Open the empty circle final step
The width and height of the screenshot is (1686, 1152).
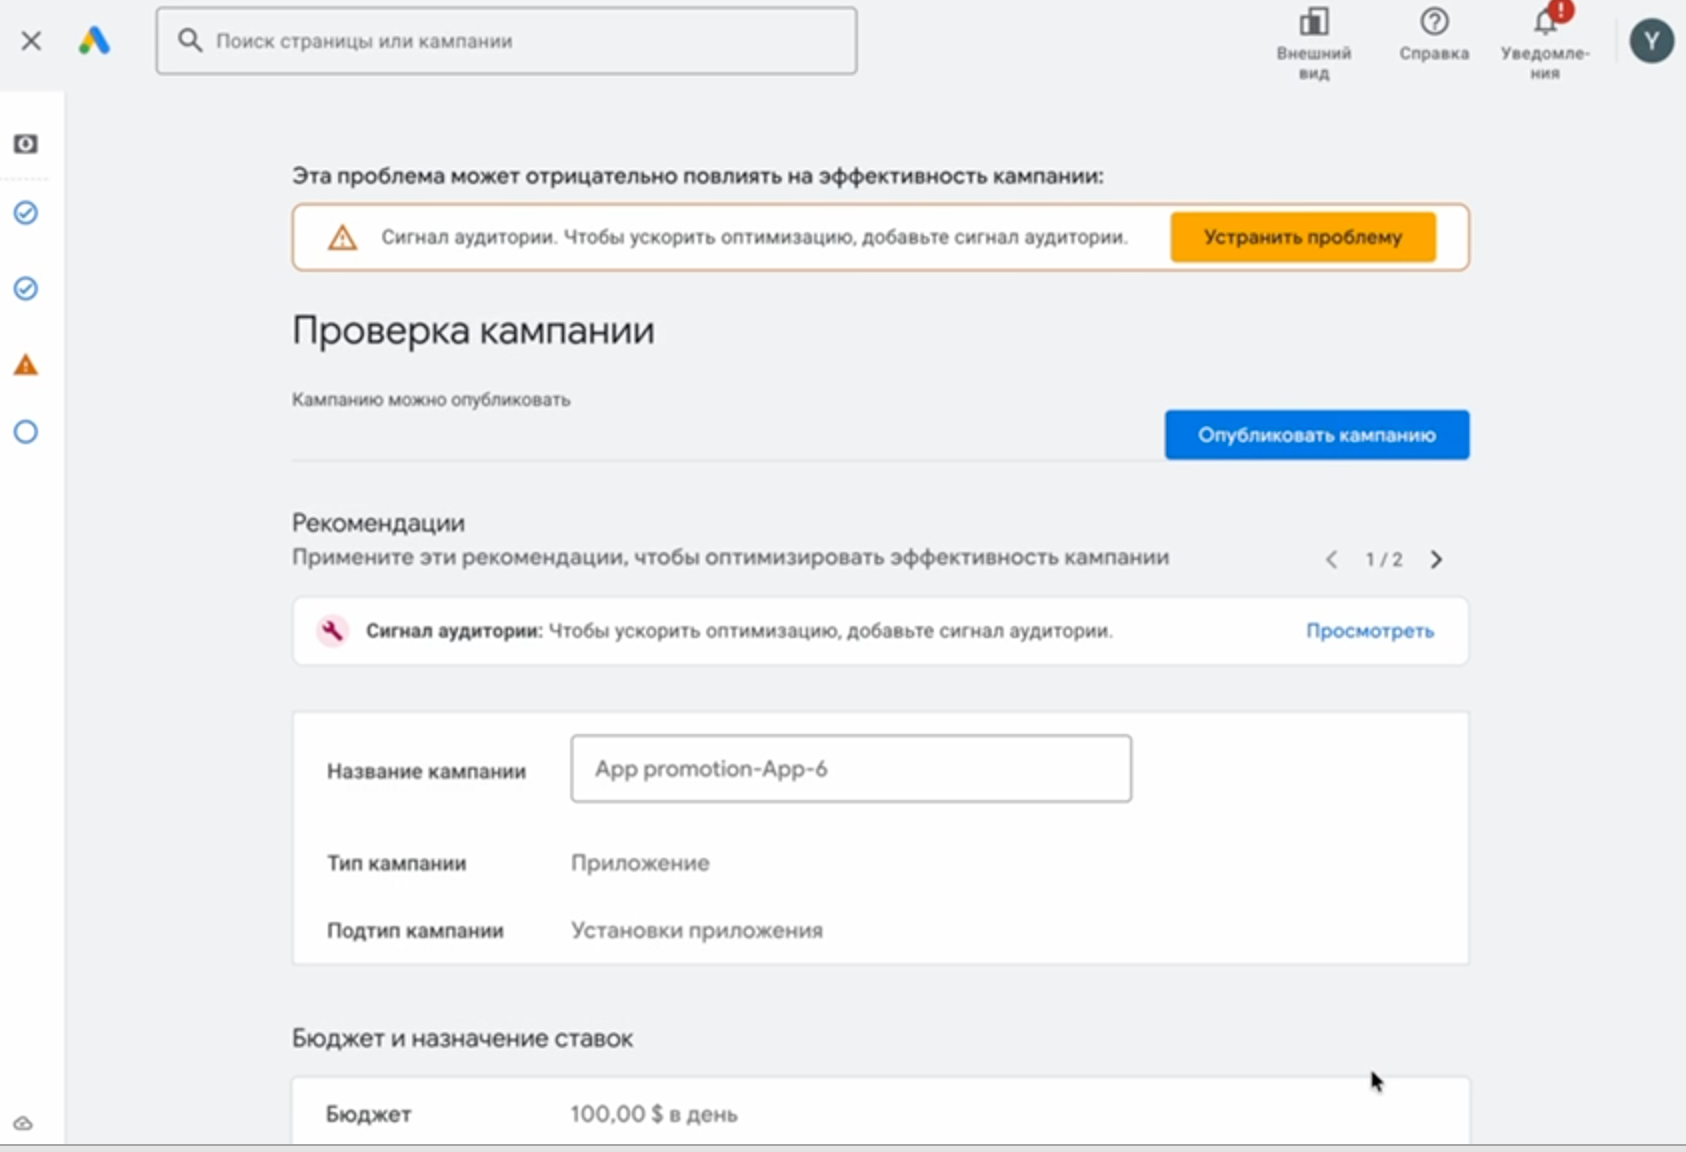pyautogui.click(x=26, y=432)
